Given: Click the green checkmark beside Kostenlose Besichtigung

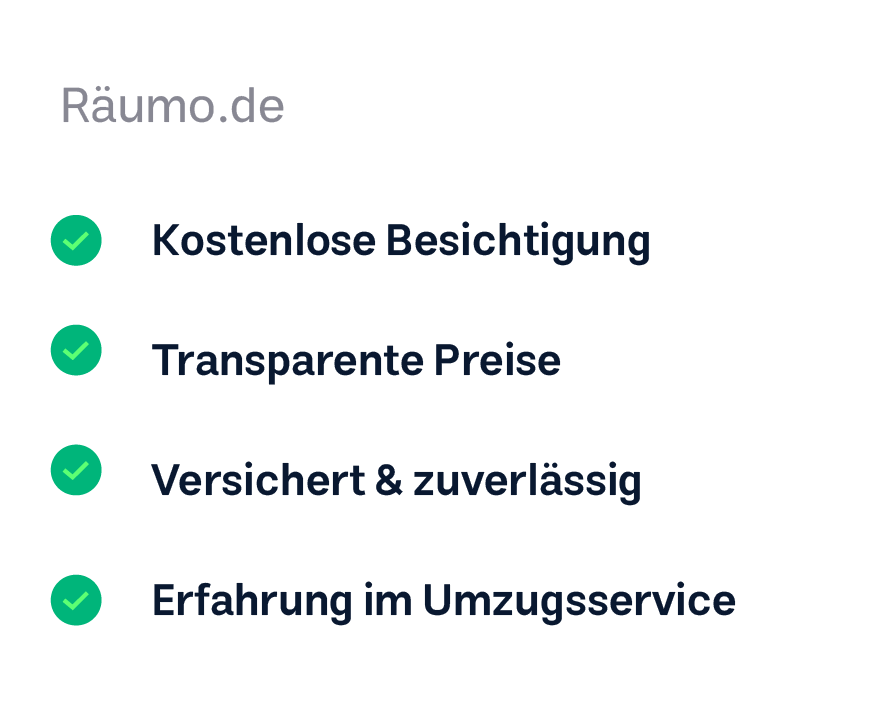Looking at the screenshot, I should [x=76, y=240].
